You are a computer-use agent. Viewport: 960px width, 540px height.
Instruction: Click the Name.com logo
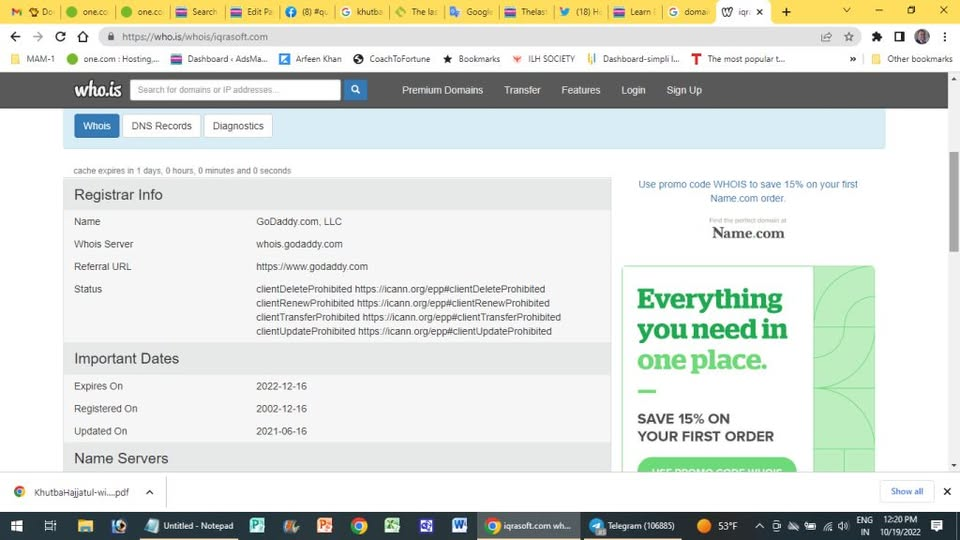tap(748, 233)
